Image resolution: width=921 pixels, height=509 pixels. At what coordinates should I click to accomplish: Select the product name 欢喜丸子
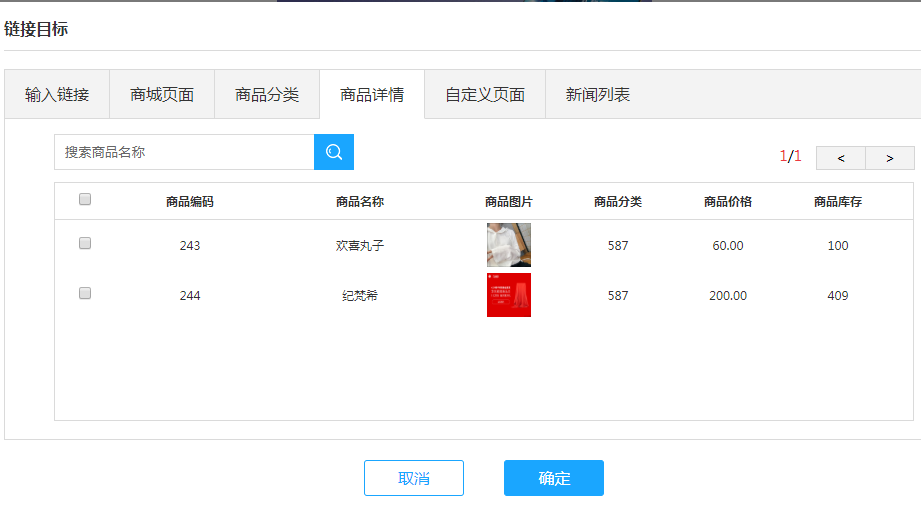[x=360, y=246]
